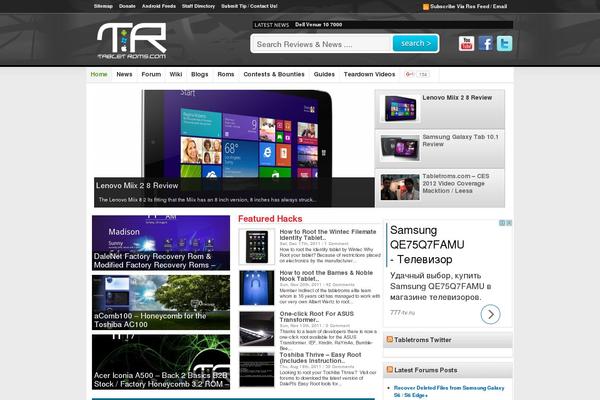Viewport: 600px width, 400px height.
Task: Click the Toshiba Thrive thumbnail
Action: click(x=257, y=370)
